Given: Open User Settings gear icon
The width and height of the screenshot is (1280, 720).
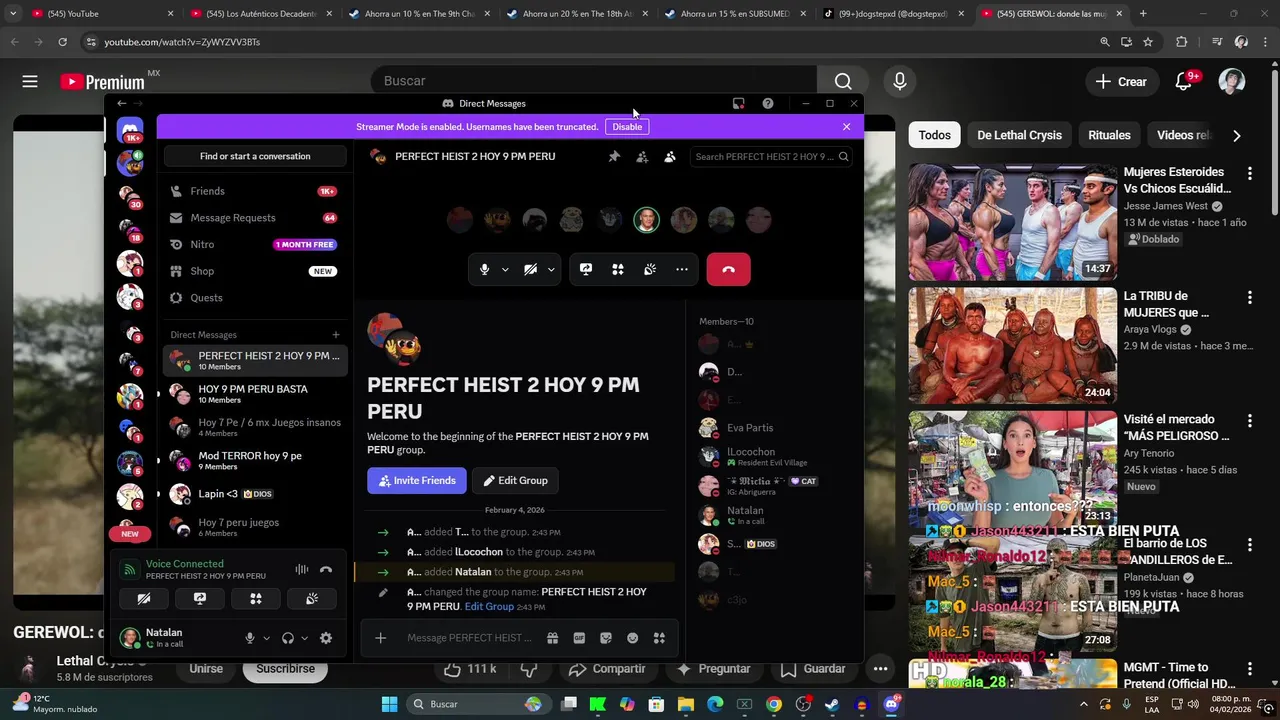Looking at the screenshot, I should click(x=325, y=638).
